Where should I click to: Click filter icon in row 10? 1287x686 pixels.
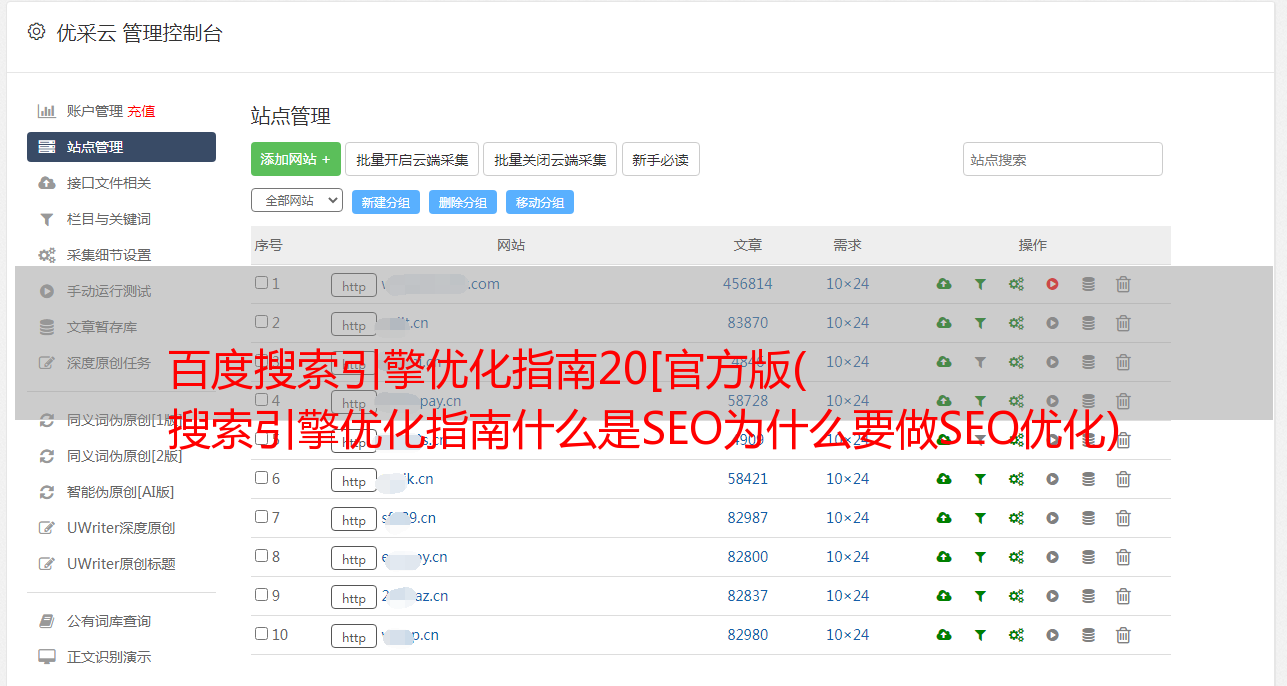pos(980,635)
